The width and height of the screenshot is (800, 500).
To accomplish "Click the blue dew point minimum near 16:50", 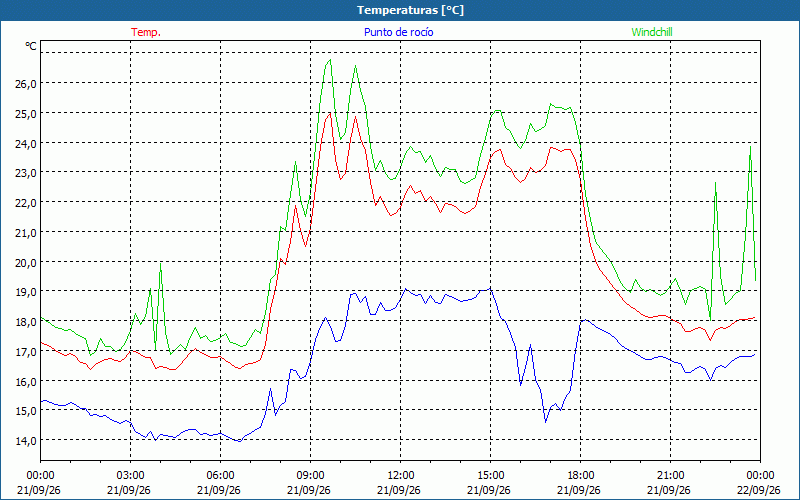I will click(x=545, y=422).
